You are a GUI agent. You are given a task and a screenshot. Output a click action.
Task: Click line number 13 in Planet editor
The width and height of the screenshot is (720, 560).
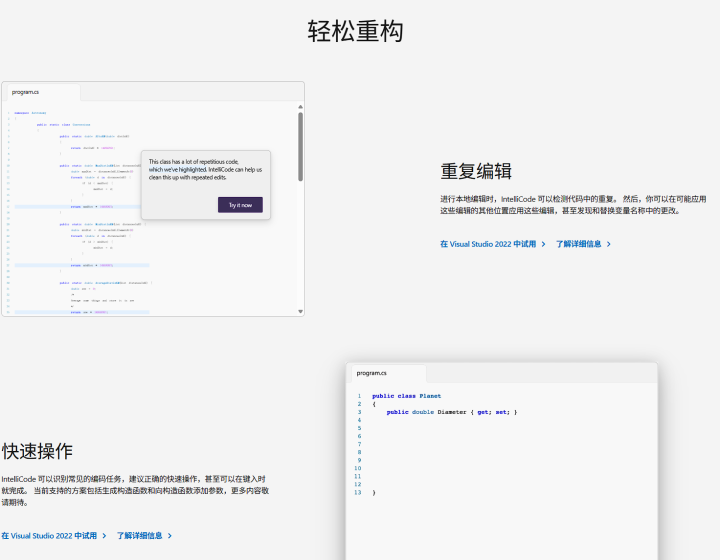click(357, 493)
